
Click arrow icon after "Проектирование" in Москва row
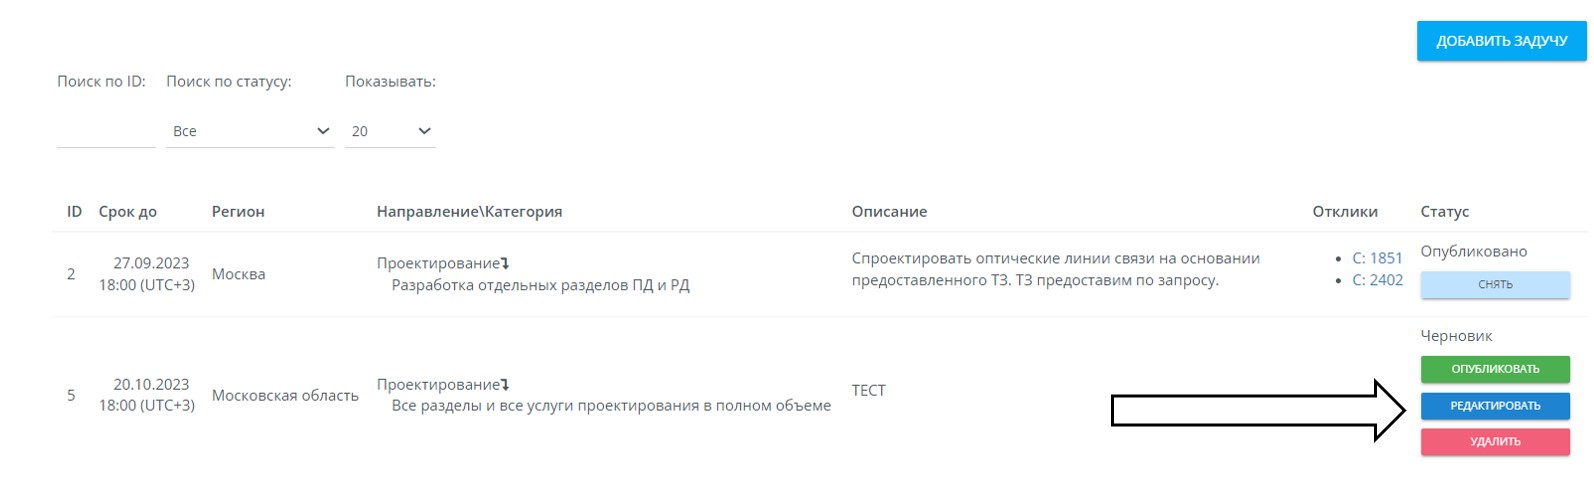point(505,264)
